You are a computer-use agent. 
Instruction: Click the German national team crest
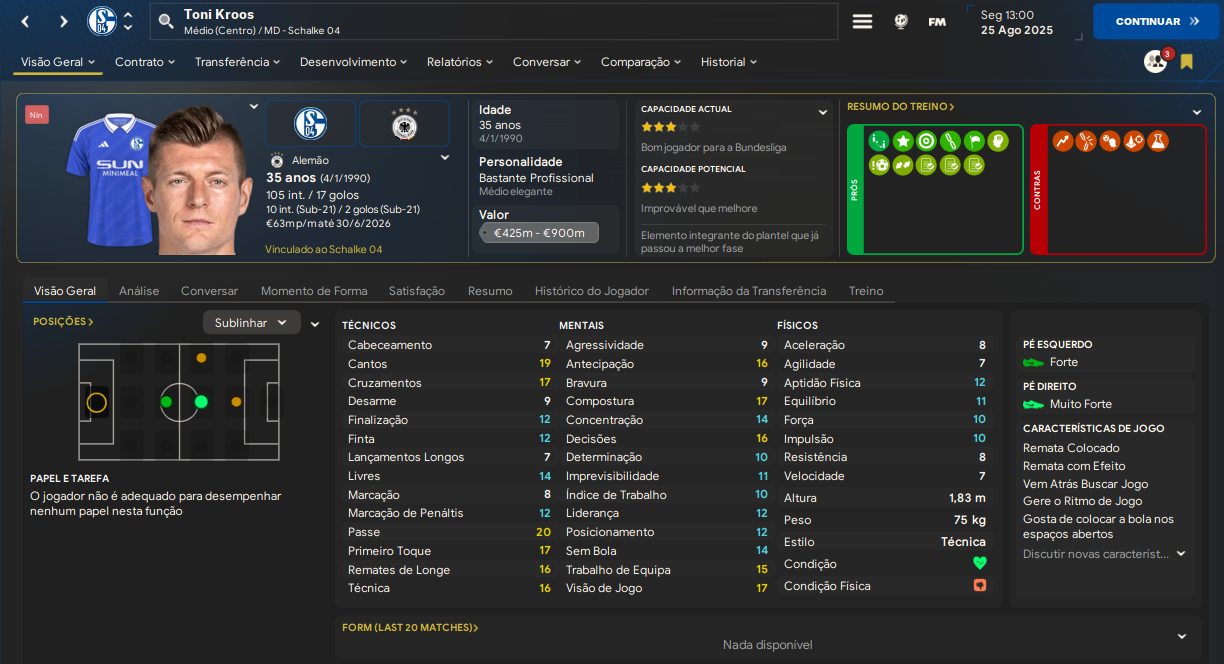404,124
